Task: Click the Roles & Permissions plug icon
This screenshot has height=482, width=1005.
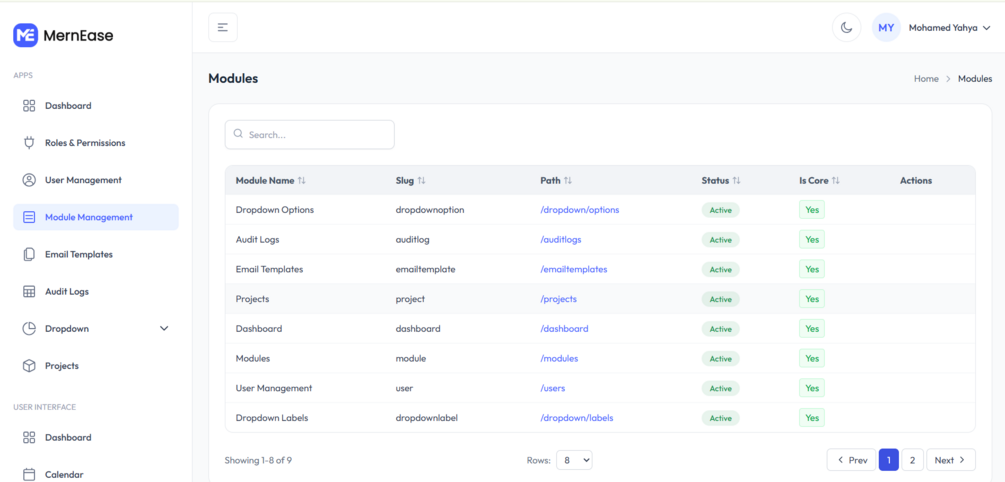Action: pos(29,143)
